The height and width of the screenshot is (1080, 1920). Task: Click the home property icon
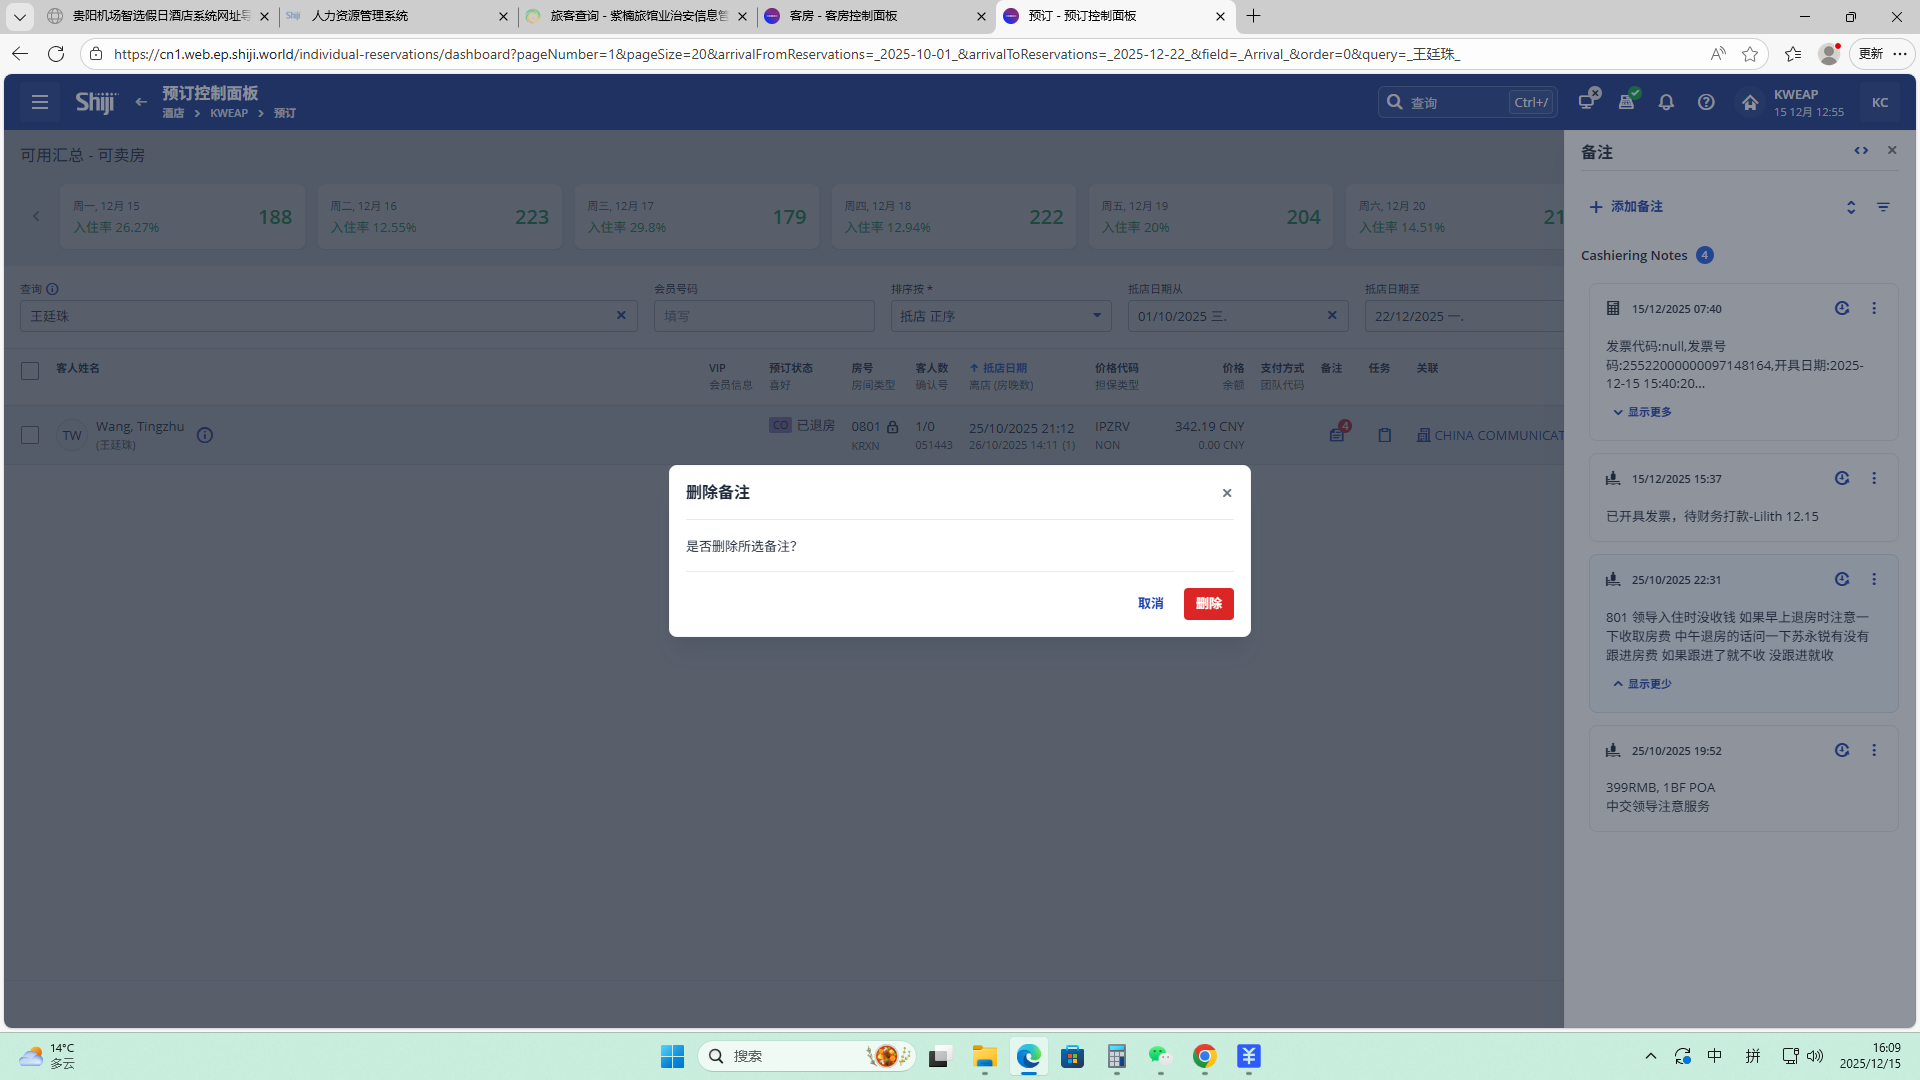point(1750,102)
